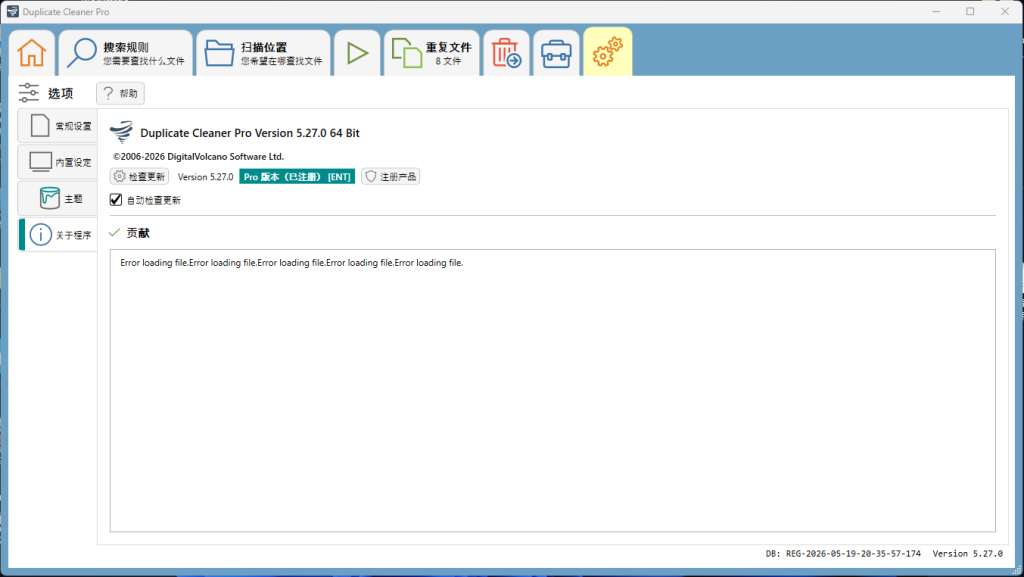Select the 主题 theme section
The width and height of the screenshot is (1024, 577).
[x=58, y=198]
